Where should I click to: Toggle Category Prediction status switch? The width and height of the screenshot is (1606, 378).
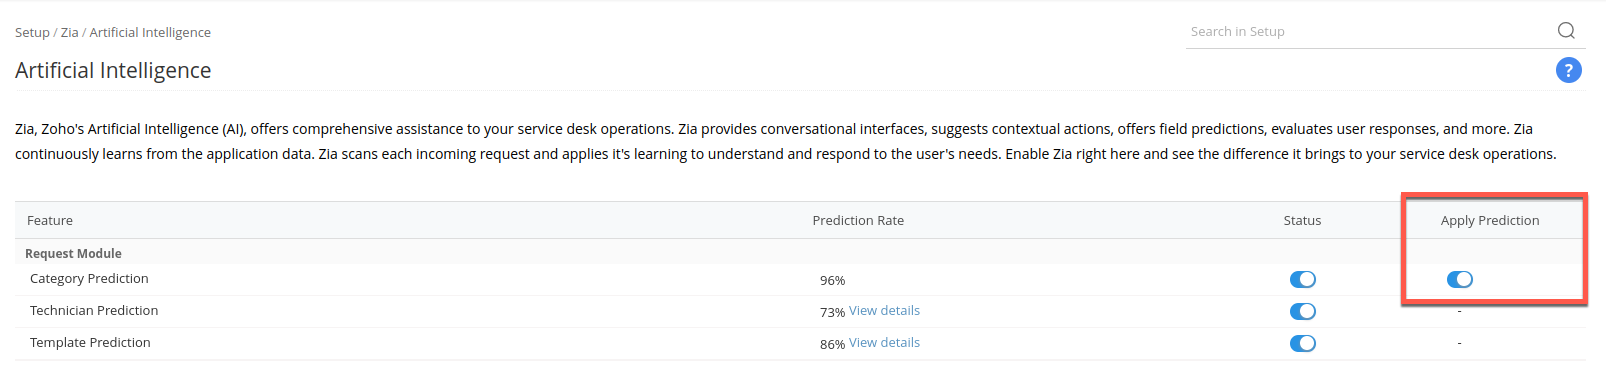point(1302,279)
